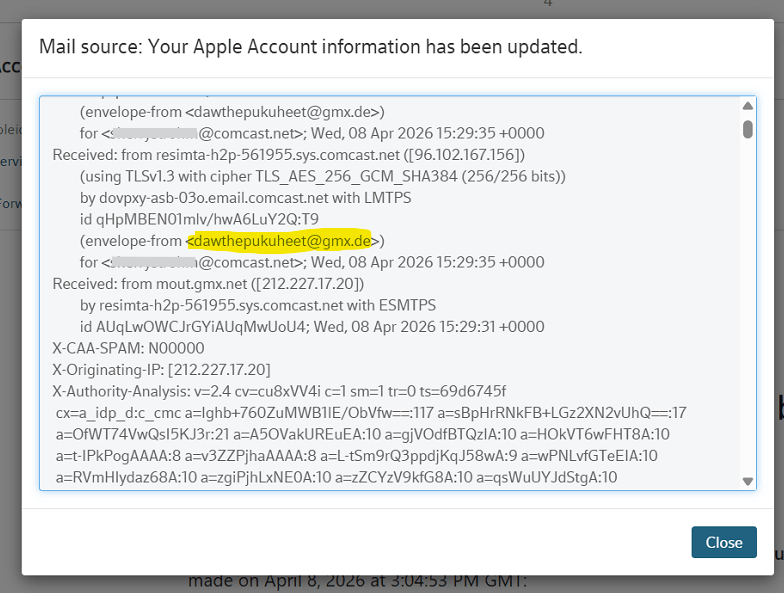The width and height of the screenshot is (784, 593).
Task: Click the scrollbar down arrow
Action: [747, 481]
